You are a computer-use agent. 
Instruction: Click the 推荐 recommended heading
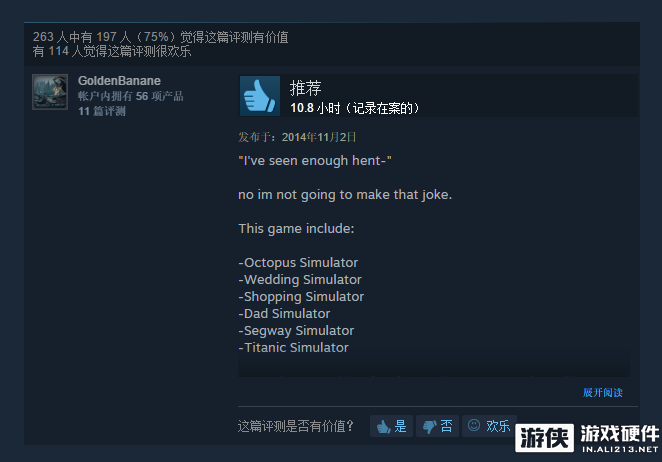pos(305,88)
